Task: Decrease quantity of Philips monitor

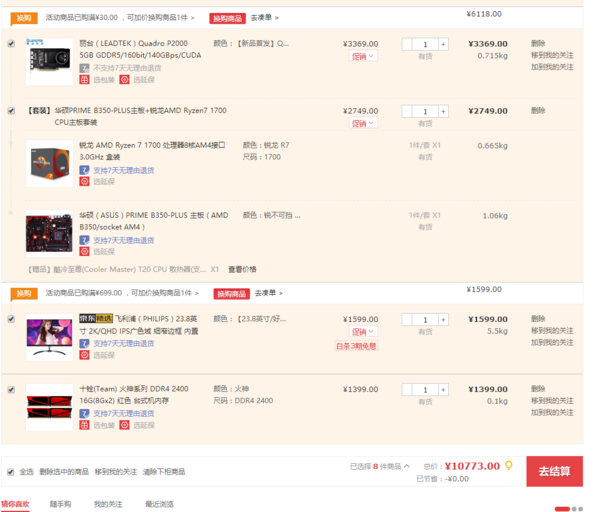Action: 407,320
